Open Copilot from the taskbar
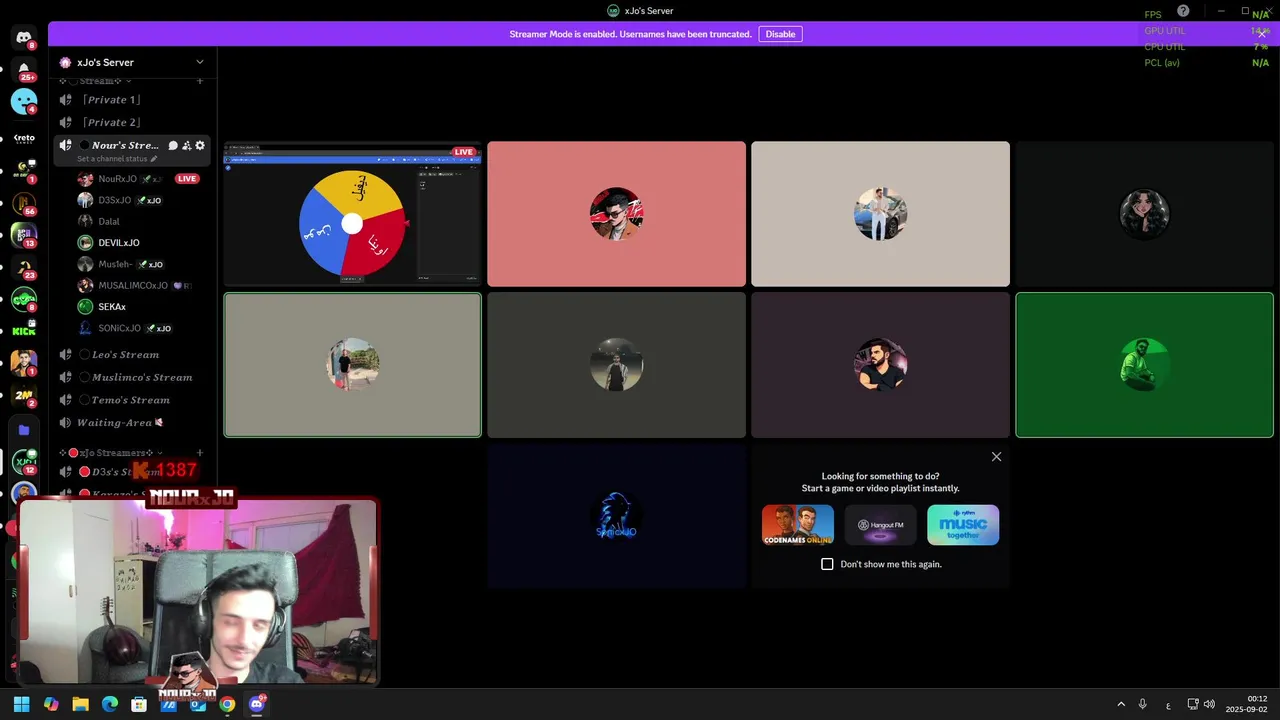The image size is (1280, 720). pyautogui.click(x=51, y=704)
